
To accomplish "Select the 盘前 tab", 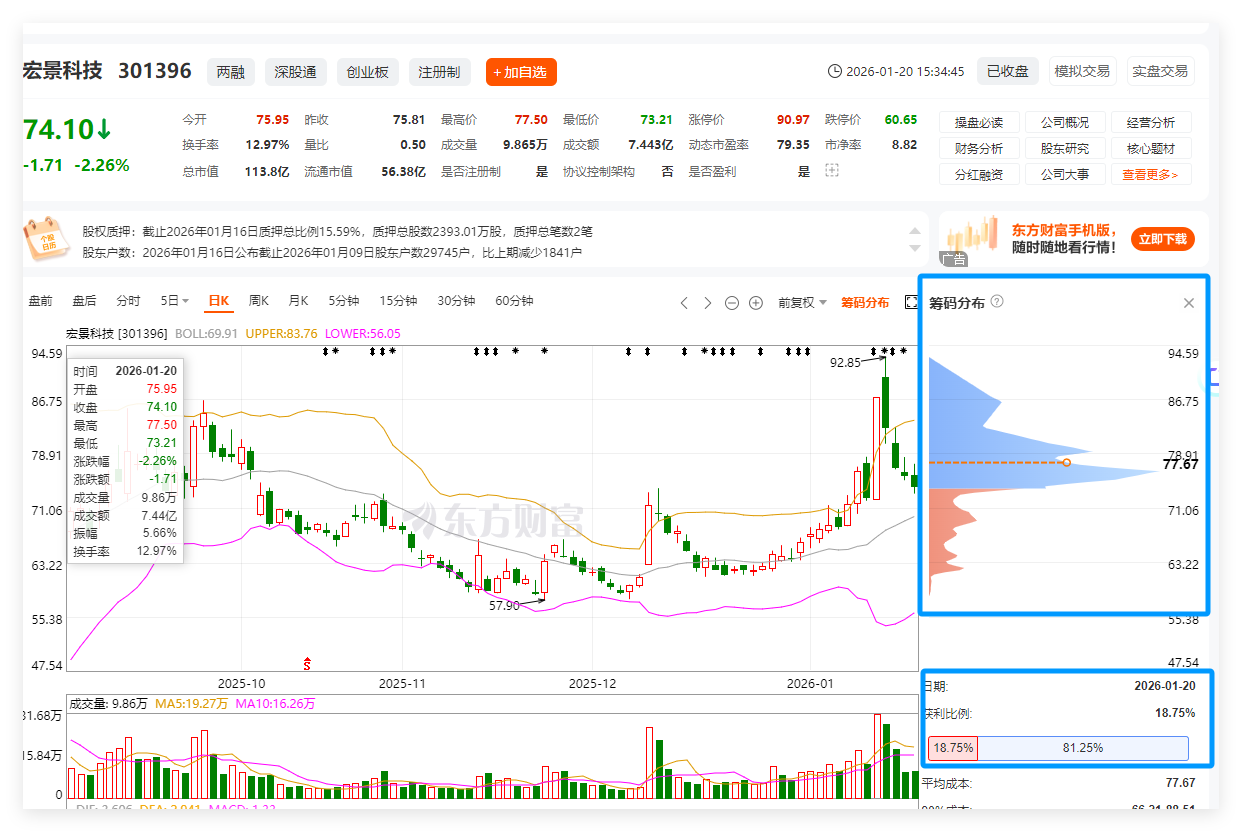I will [41, 300].
